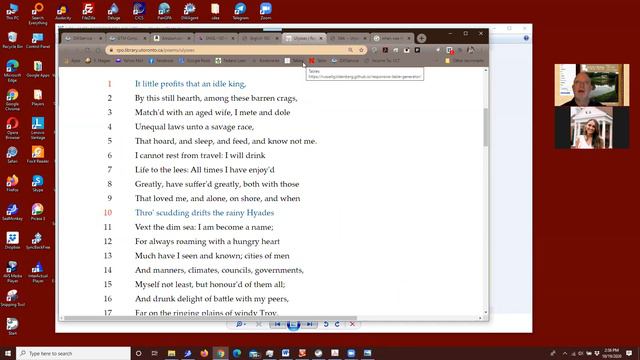This screenshot has width=640, height=360.
Task: Open Task View on the taskbar
Action: (x=155, y=353)
